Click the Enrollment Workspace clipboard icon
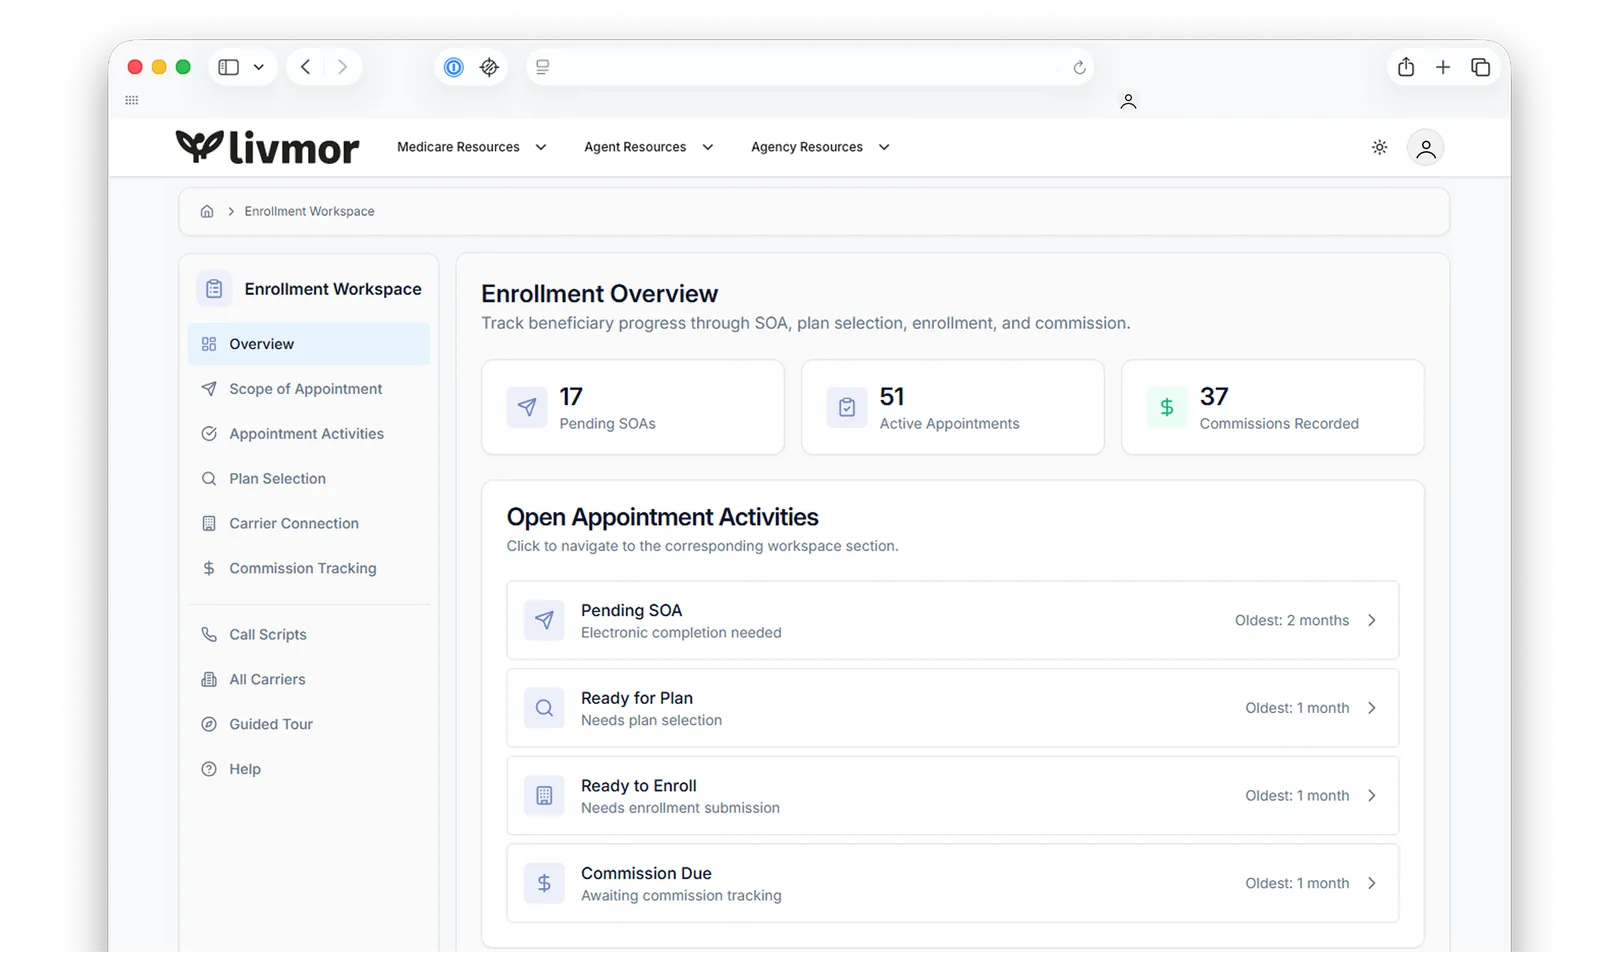Screen dimensions: 1600x978 pos(214,289)
